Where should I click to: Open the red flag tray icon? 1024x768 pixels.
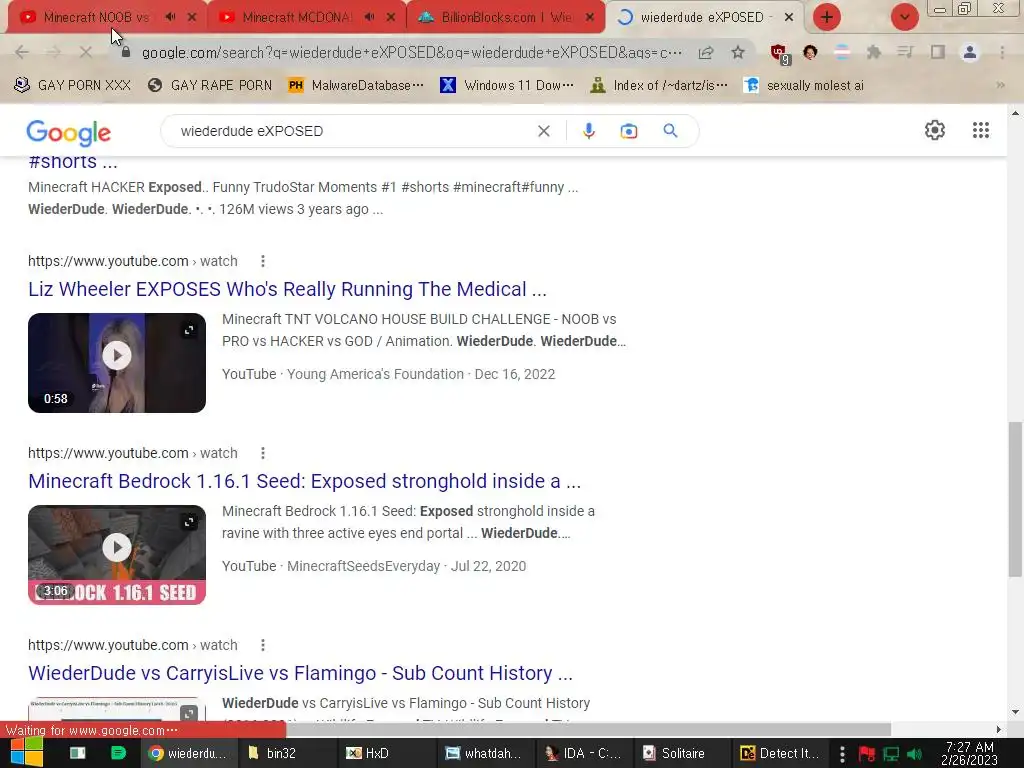pyautogui.click(x=867, y=754)
